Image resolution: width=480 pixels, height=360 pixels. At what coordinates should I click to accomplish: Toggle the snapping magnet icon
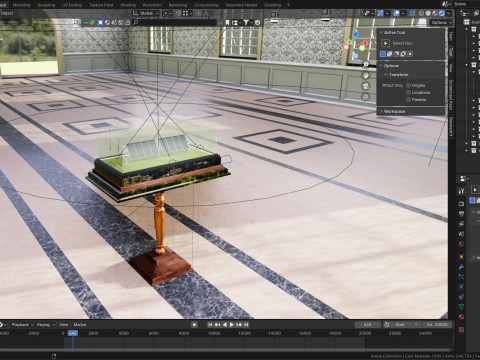pyautogui.click(x=178, y=13)
